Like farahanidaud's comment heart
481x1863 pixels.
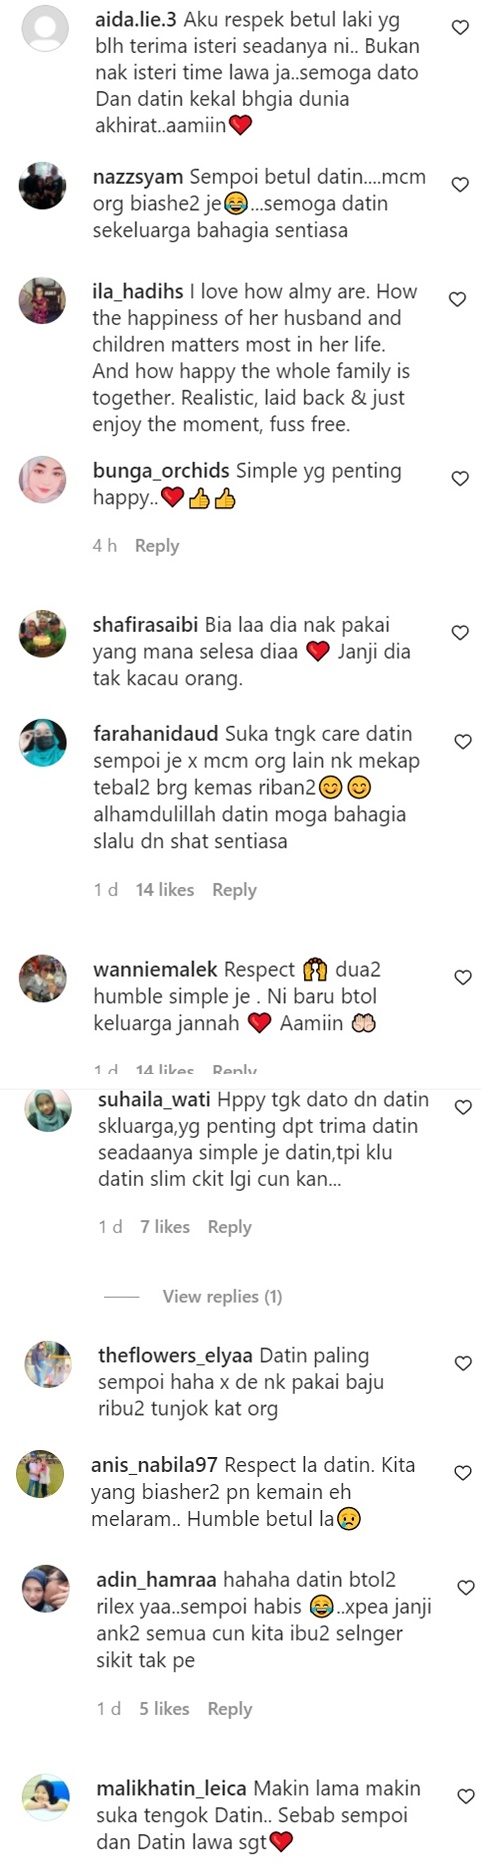coord(463,742)
